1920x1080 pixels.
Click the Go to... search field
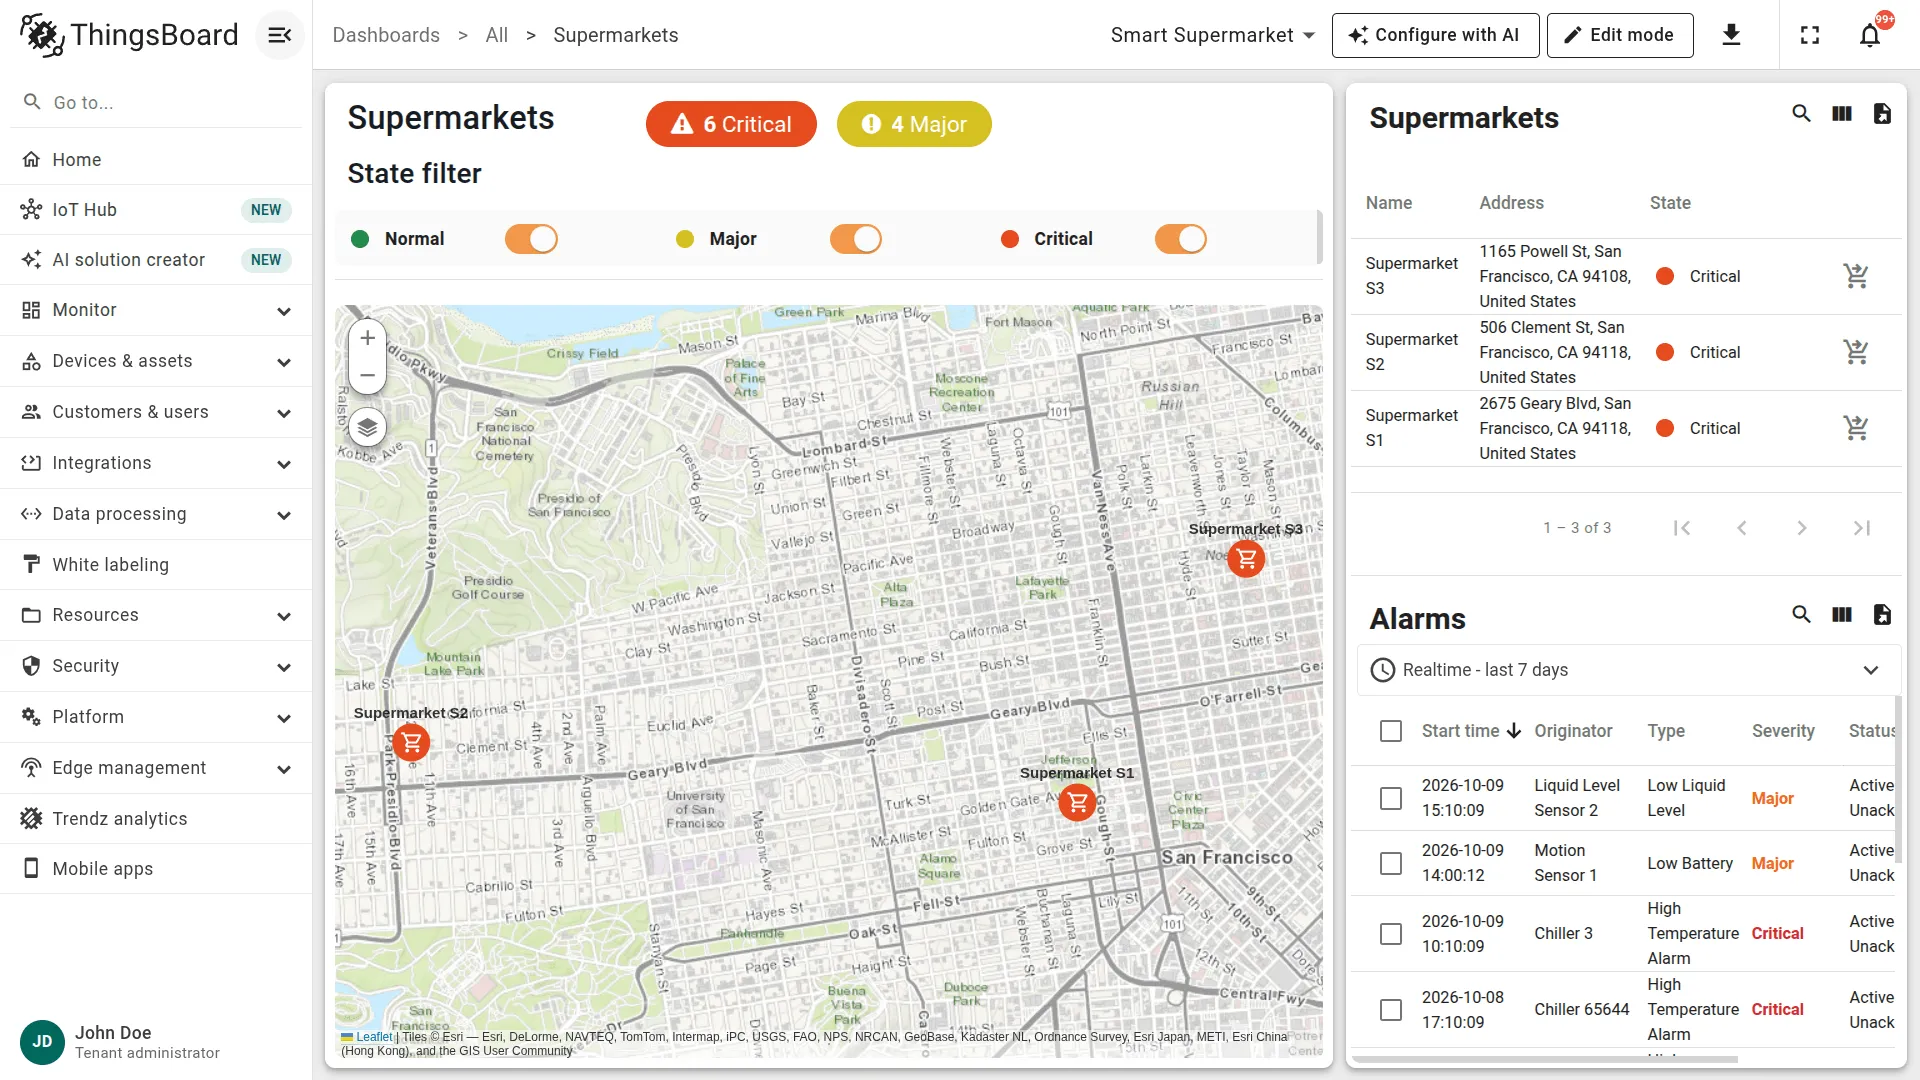(x=156, y=102)
